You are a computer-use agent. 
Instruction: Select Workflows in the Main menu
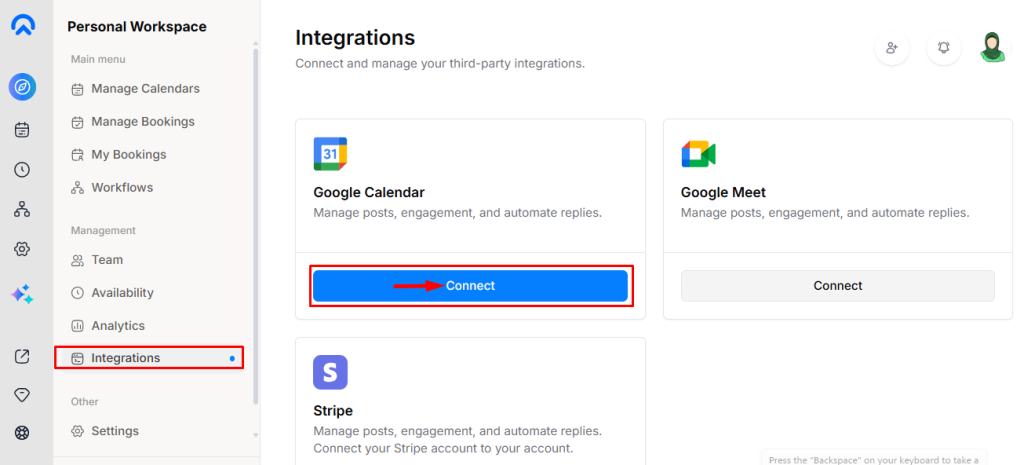122,188
